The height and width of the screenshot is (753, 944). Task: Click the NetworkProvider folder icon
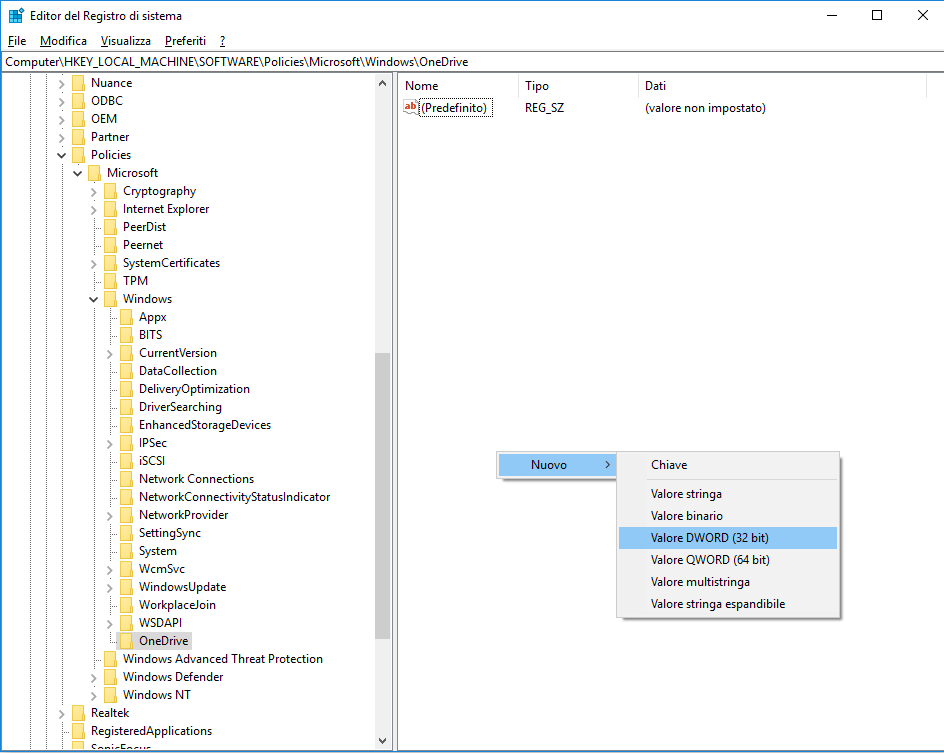coord(127,514)
